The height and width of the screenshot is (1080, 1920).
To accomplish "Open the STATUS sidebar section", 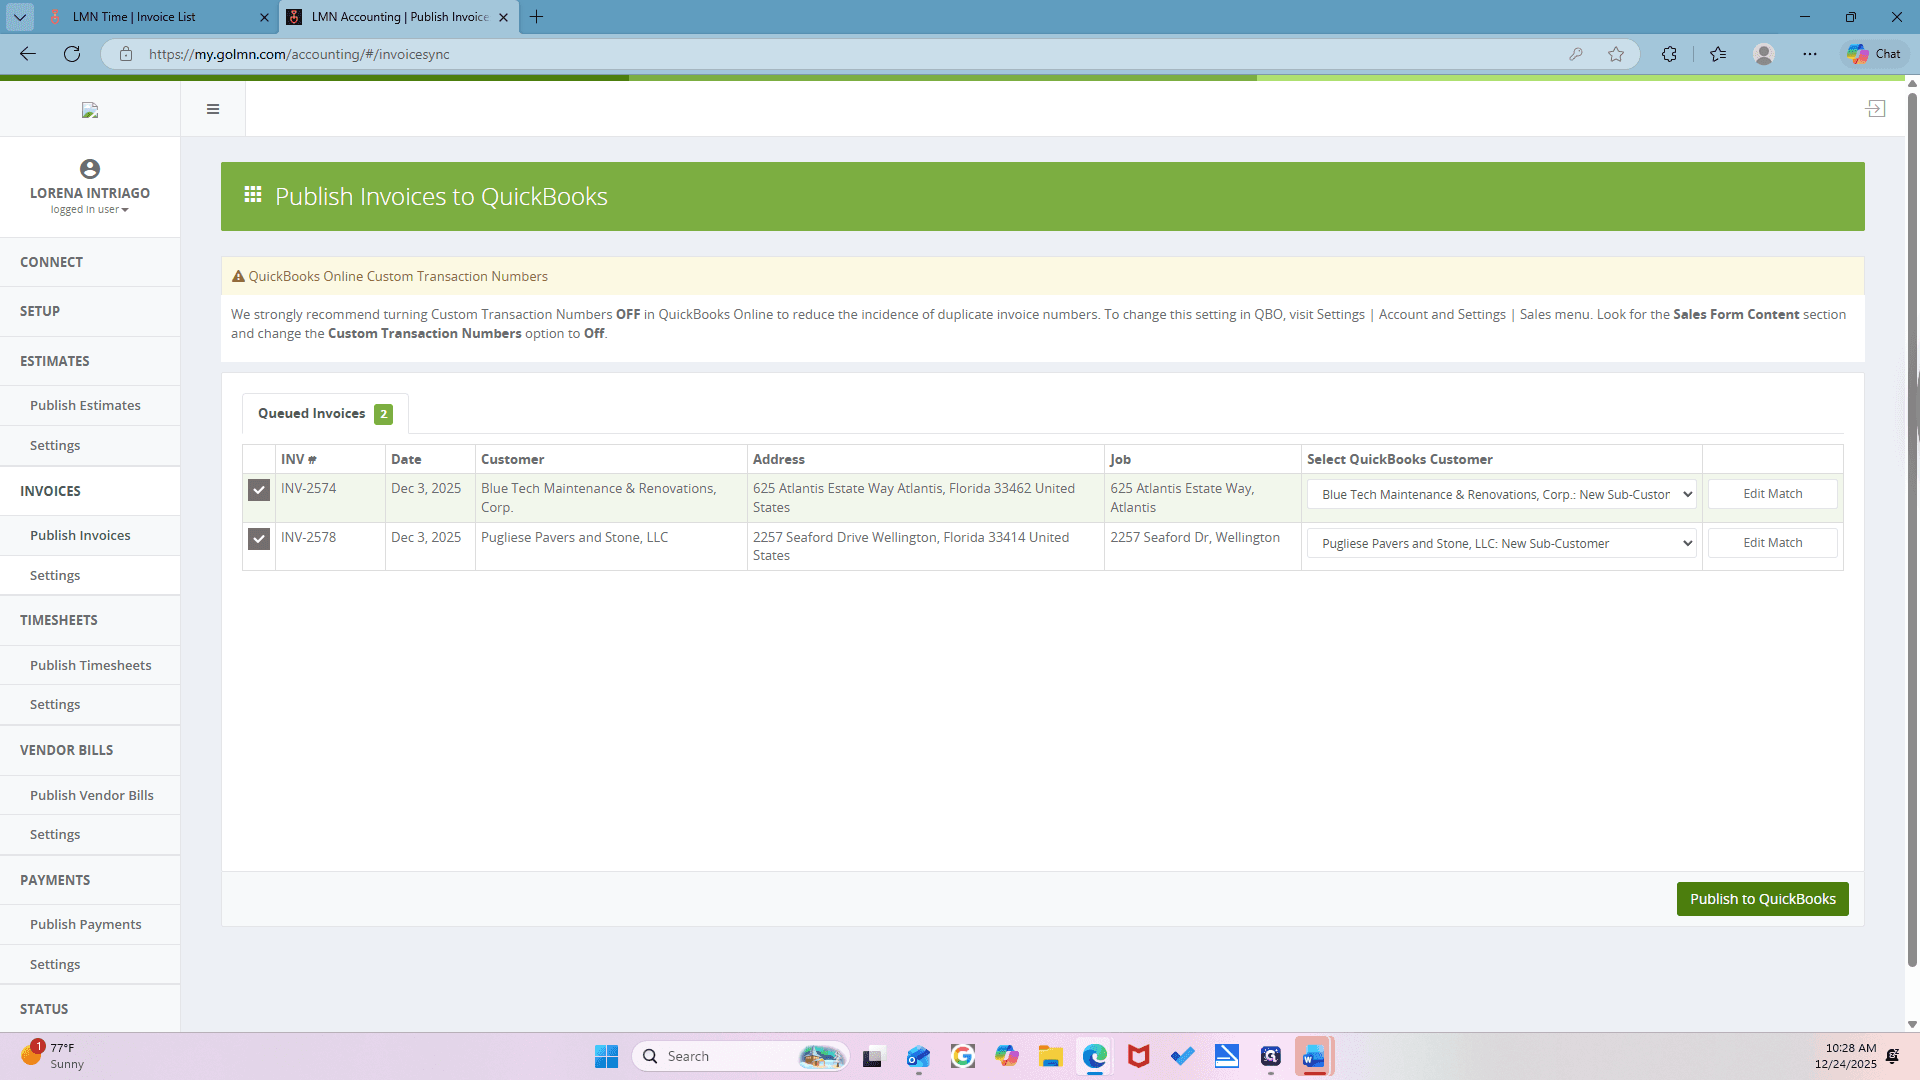I will point(90,1009).
